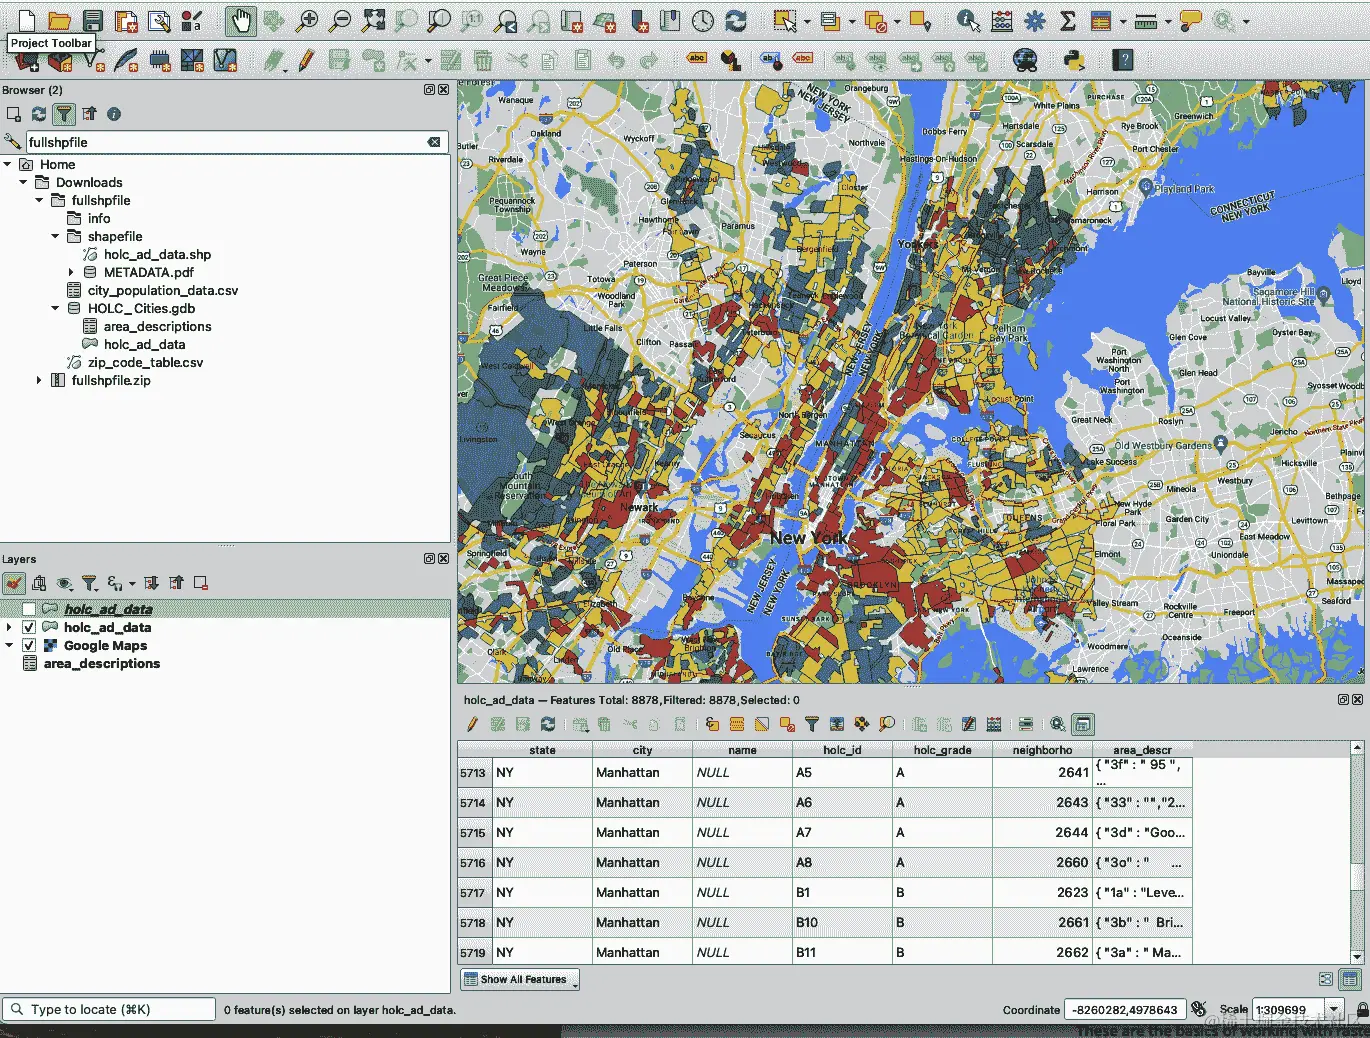Clear the fullshpfile filter text in Browser

pyautogui.click(x=435, y=142)
